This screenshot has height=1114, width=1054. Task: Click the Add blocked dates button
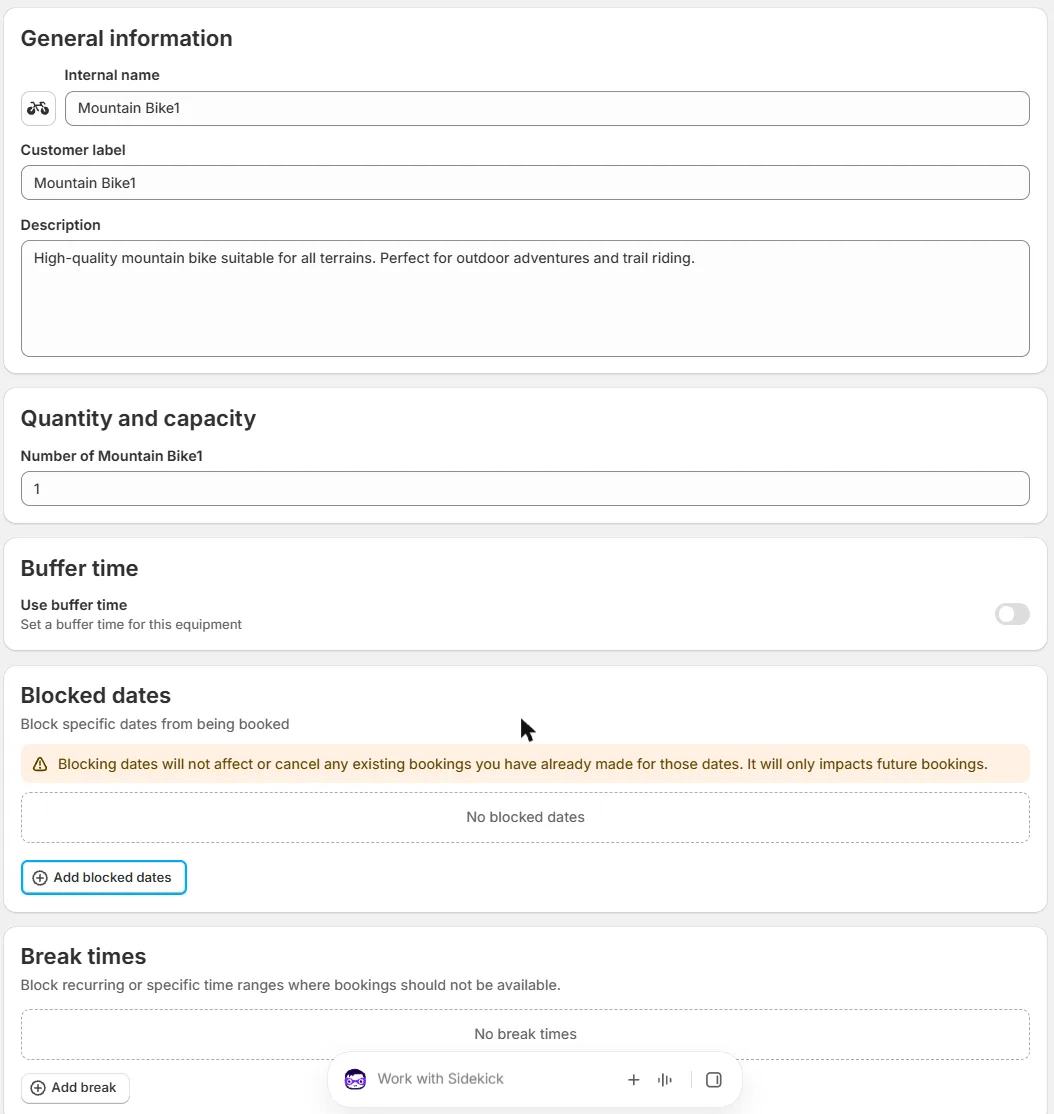104,877
